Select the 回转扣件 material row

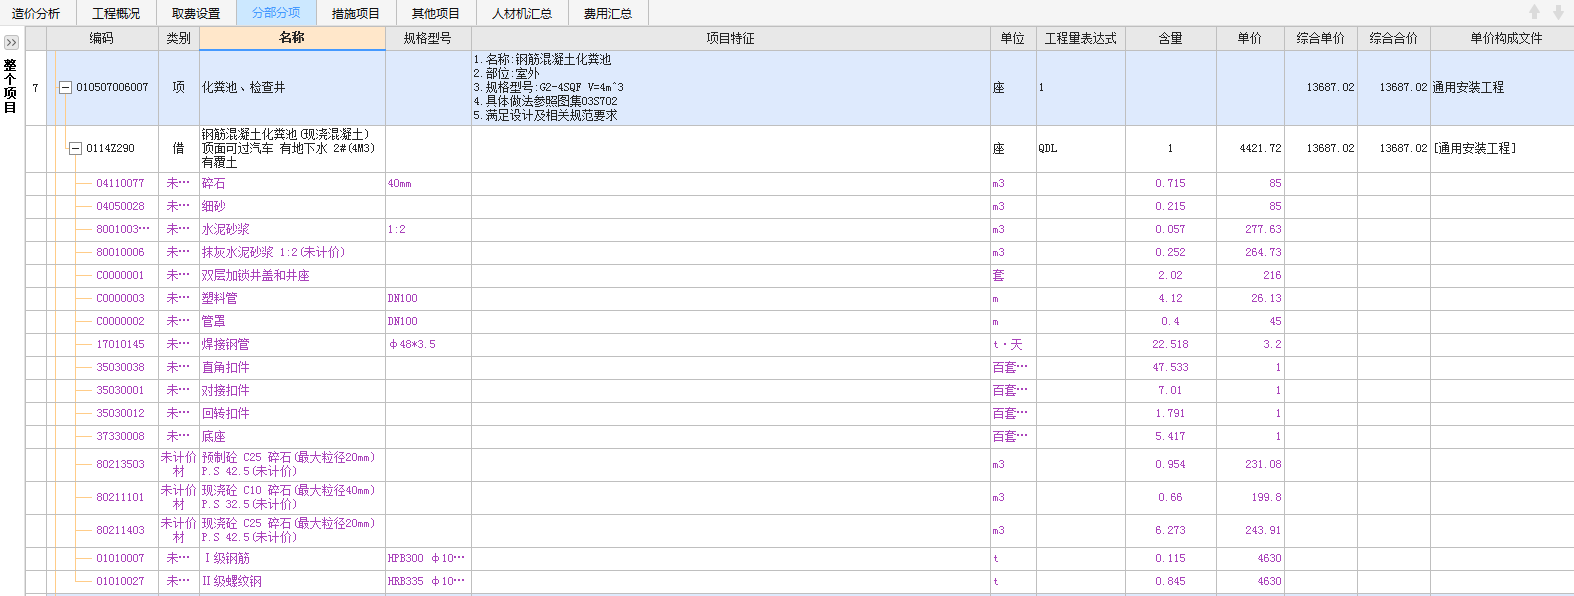[800, 414]
